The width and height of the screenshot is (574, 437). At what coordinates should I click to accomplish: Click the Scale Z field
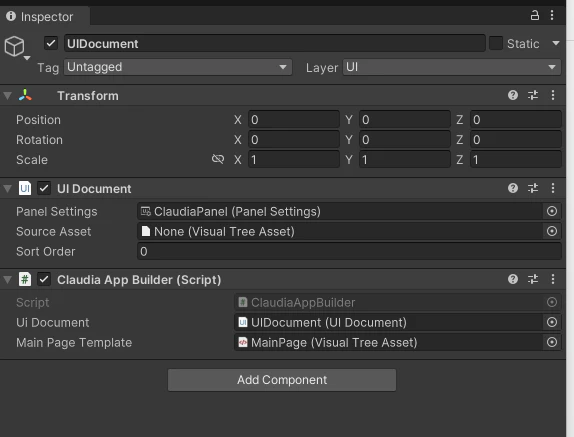515,160
